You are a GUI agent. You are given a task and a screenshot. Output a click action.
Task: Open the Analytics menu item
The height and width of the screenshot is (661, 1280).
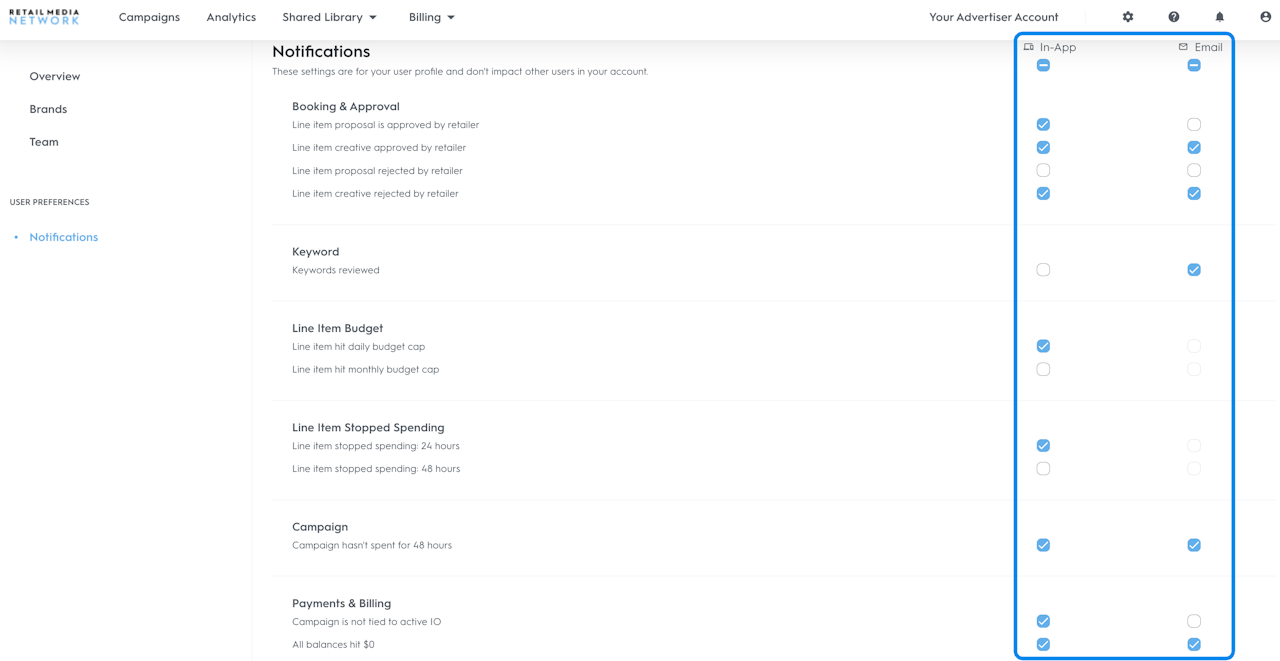point(231,17)
